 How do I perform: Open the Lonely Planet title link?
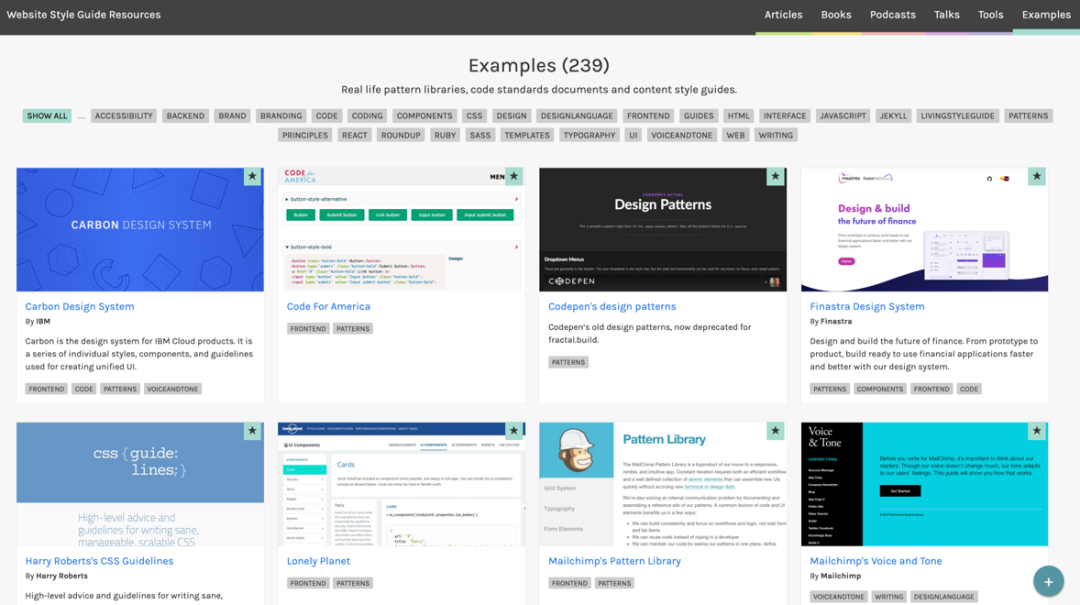[318, 561]
